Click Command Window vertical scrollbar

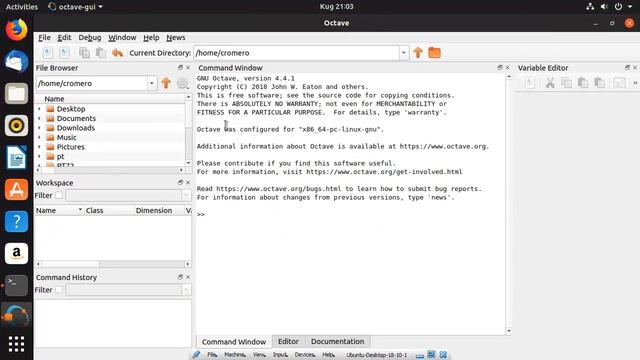(x=509, y=203)
